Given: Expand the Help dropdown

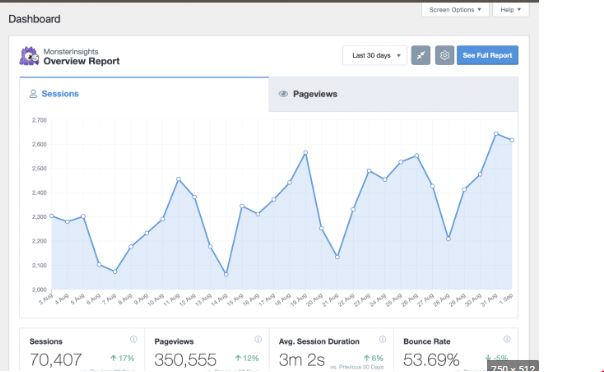Looking at the screenshot, I should (510, 10).
